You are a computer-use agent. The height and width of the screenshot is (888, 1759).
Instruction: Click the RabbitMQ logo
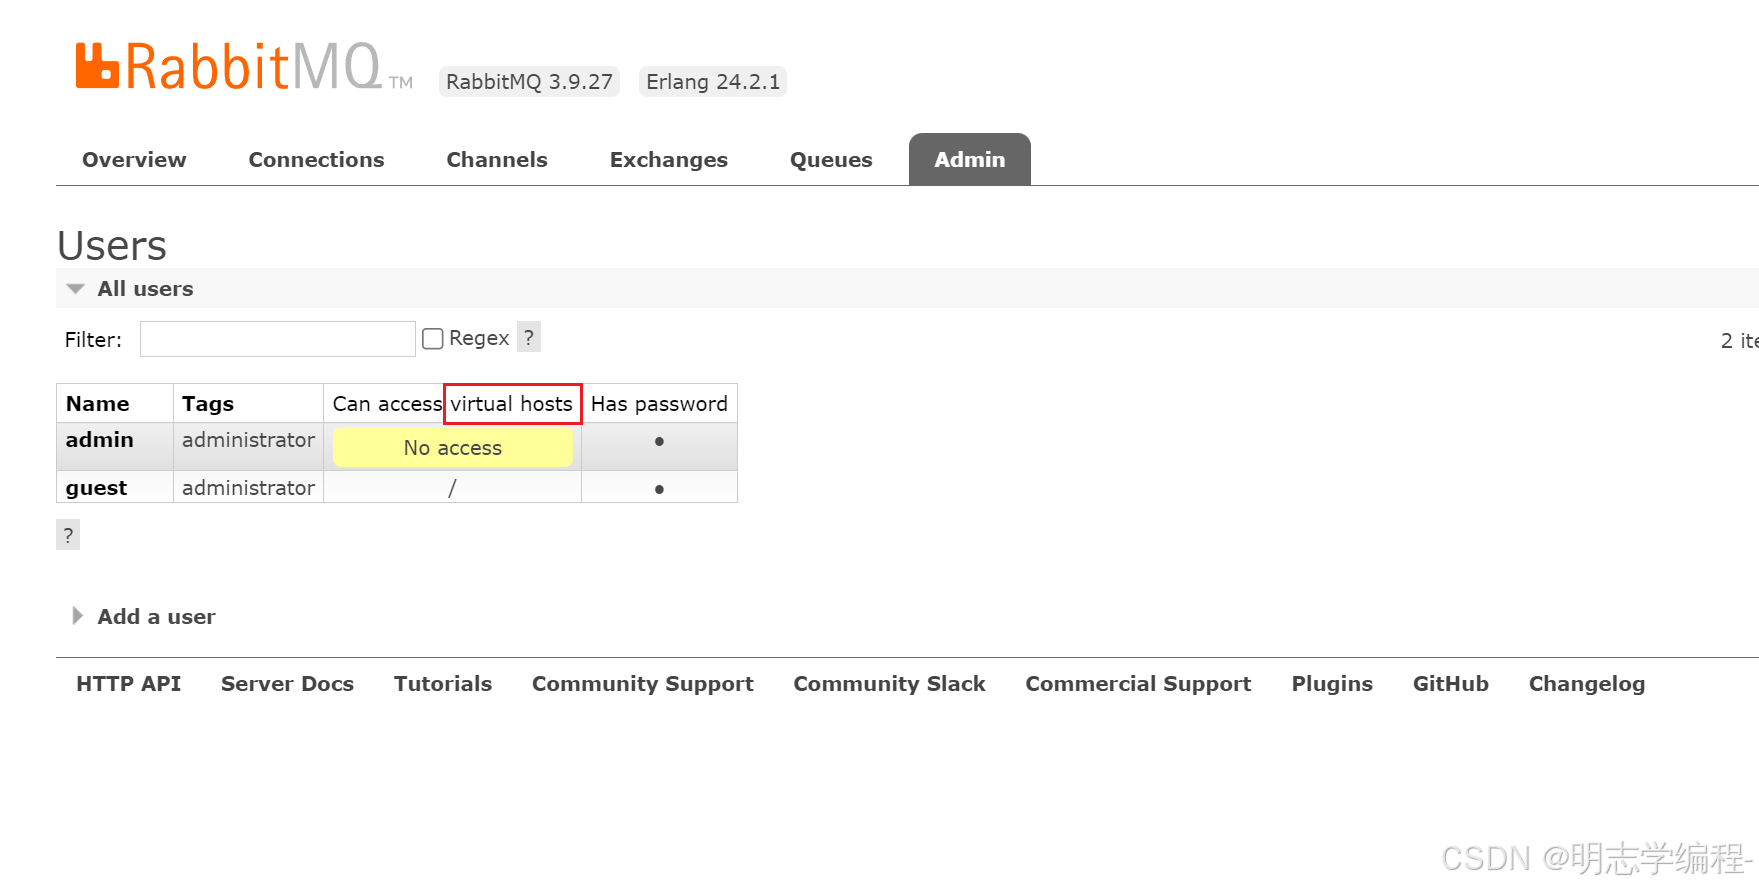(x=243, y=67)
